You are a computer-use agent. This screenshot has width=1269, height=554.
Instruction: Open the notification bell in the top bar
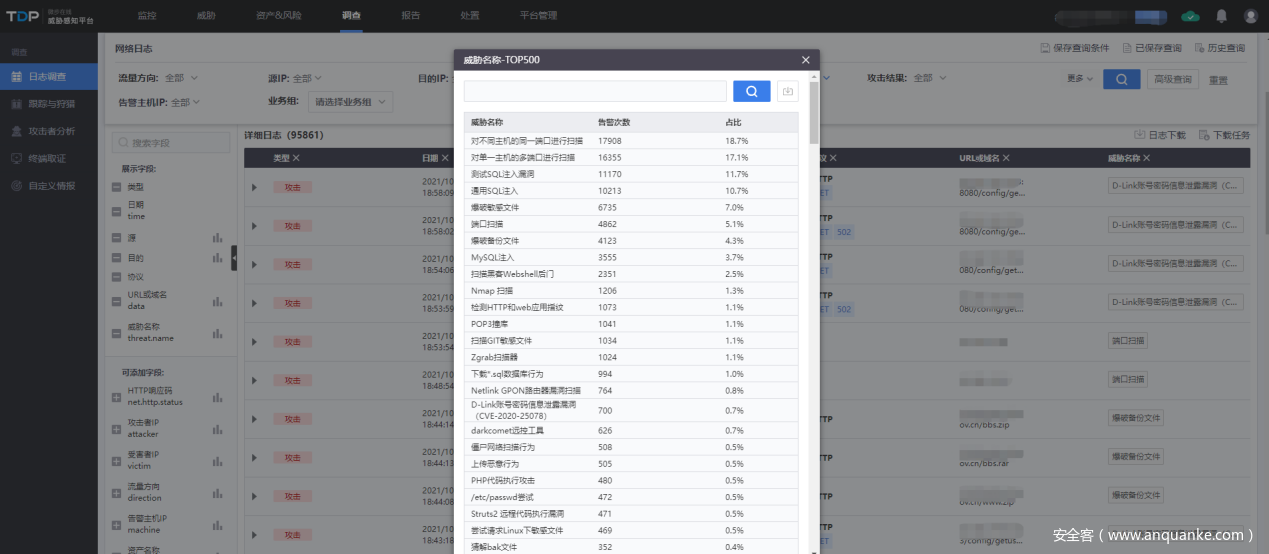(1221, 16)
